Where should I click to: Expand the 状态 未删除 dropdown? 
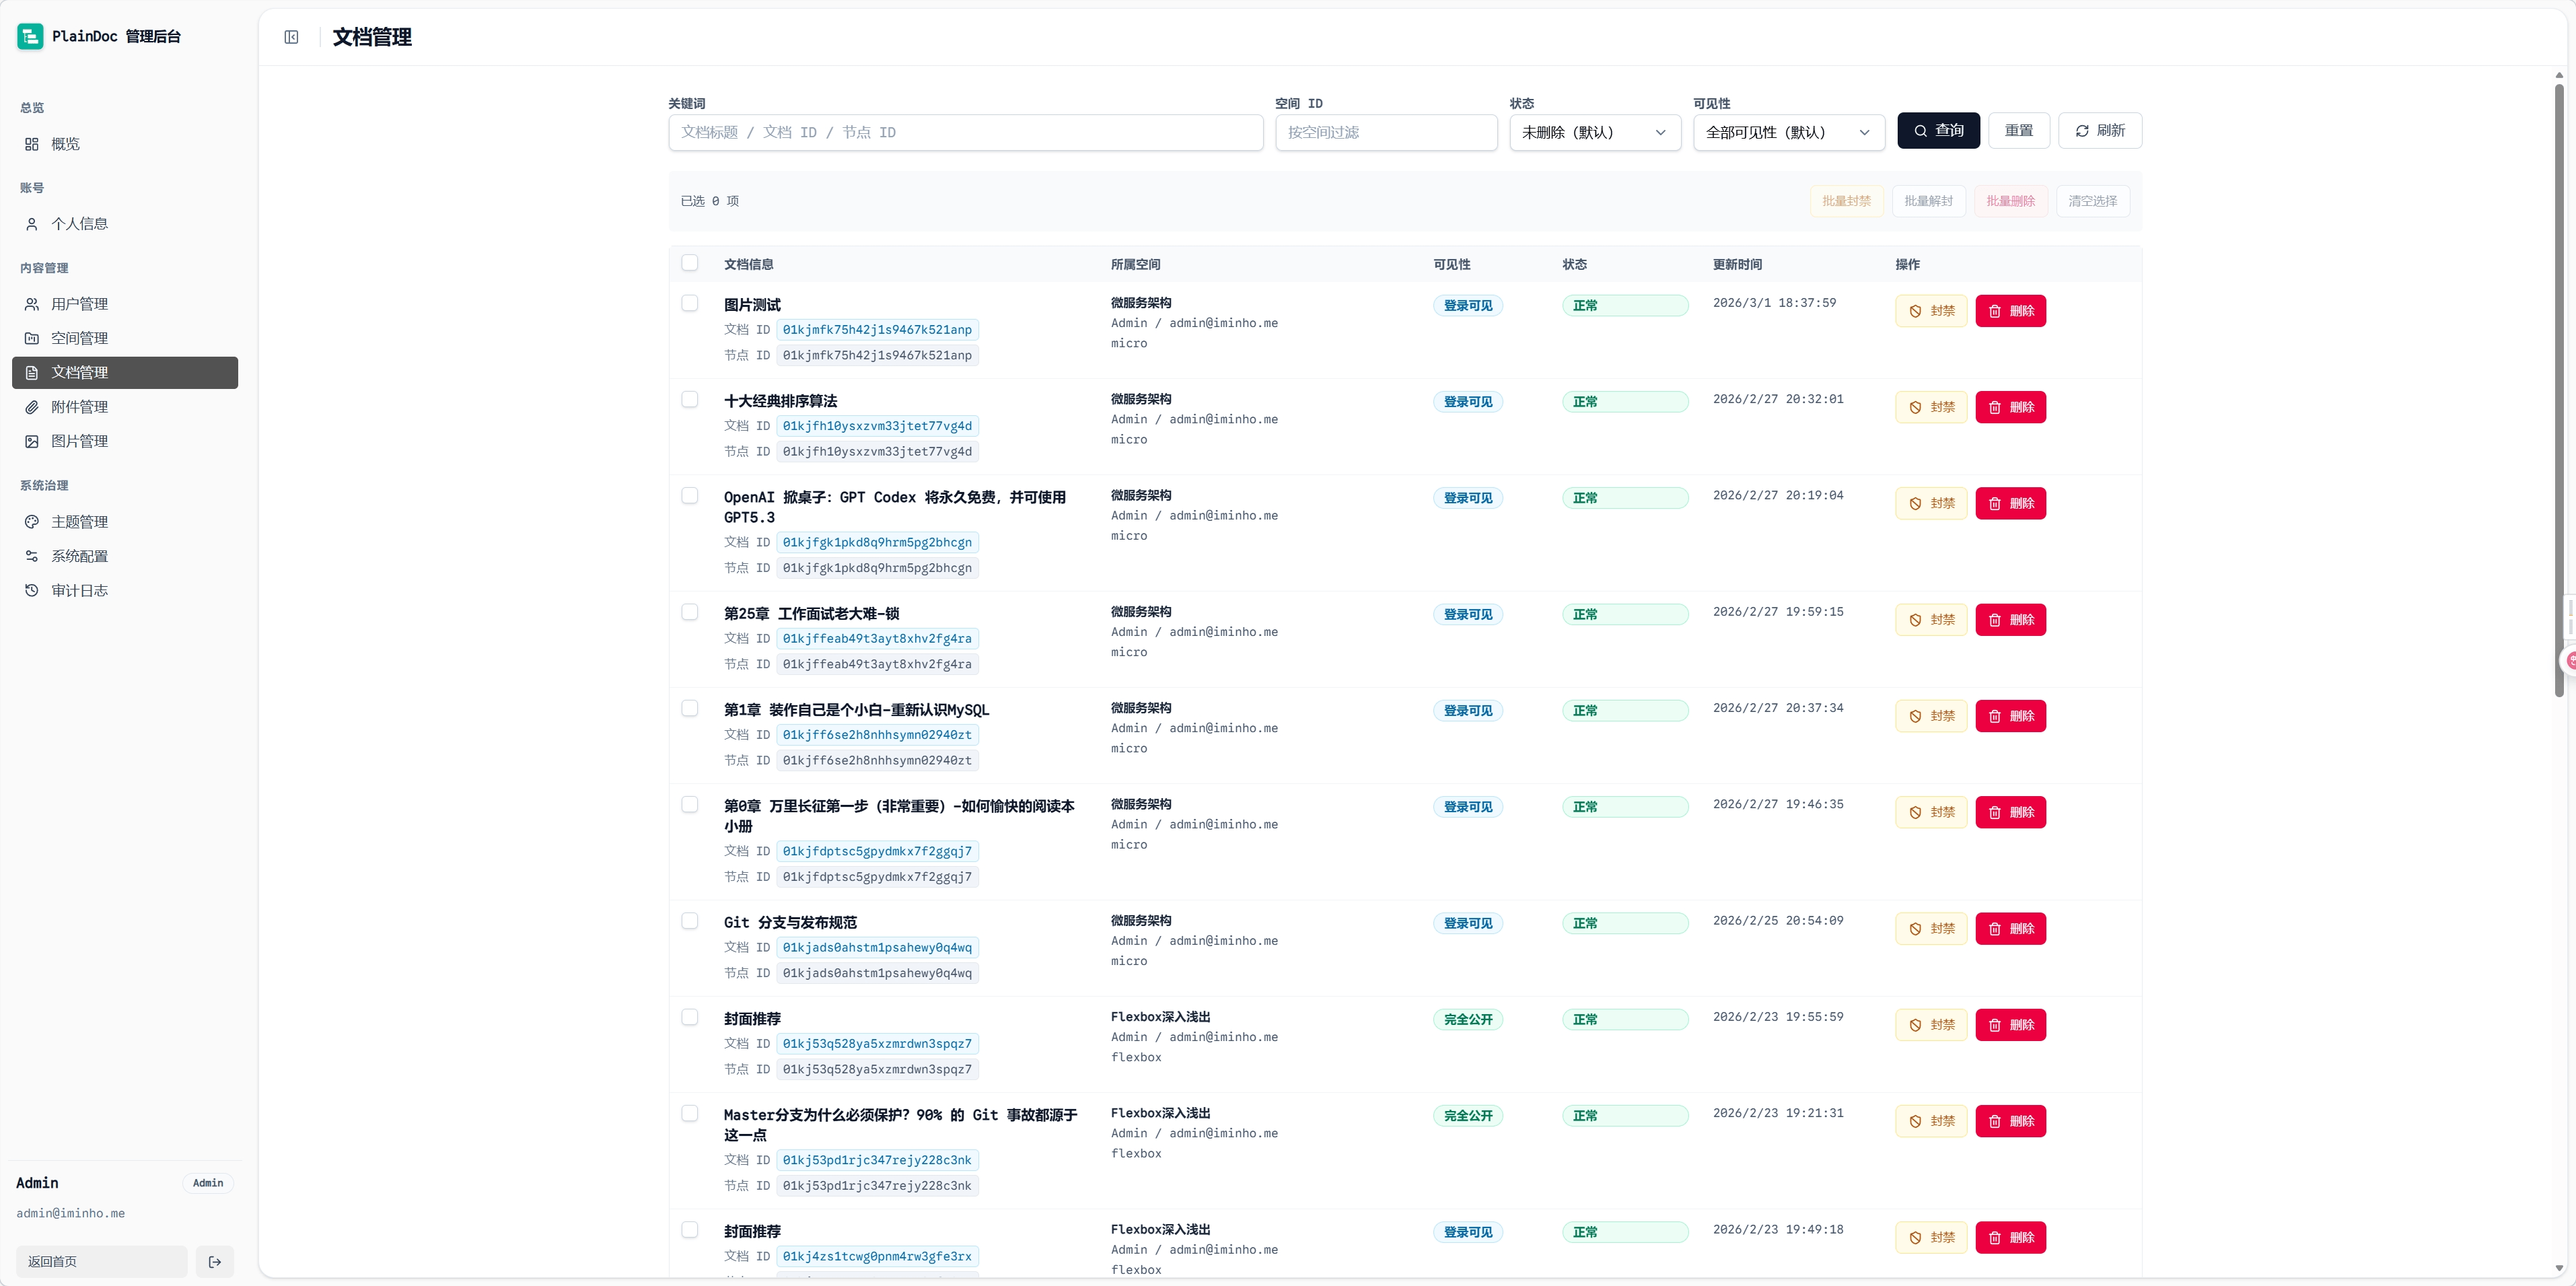click(x=1595, y=133)
